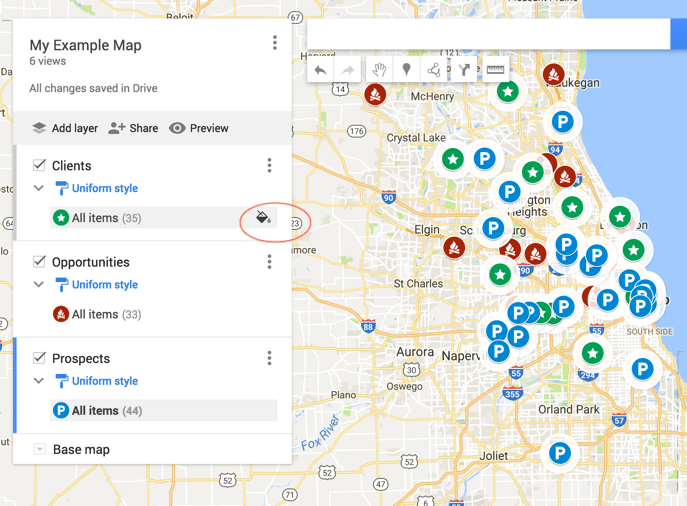
Task: Select the Measure distances ruler tool
Action: 496,69
